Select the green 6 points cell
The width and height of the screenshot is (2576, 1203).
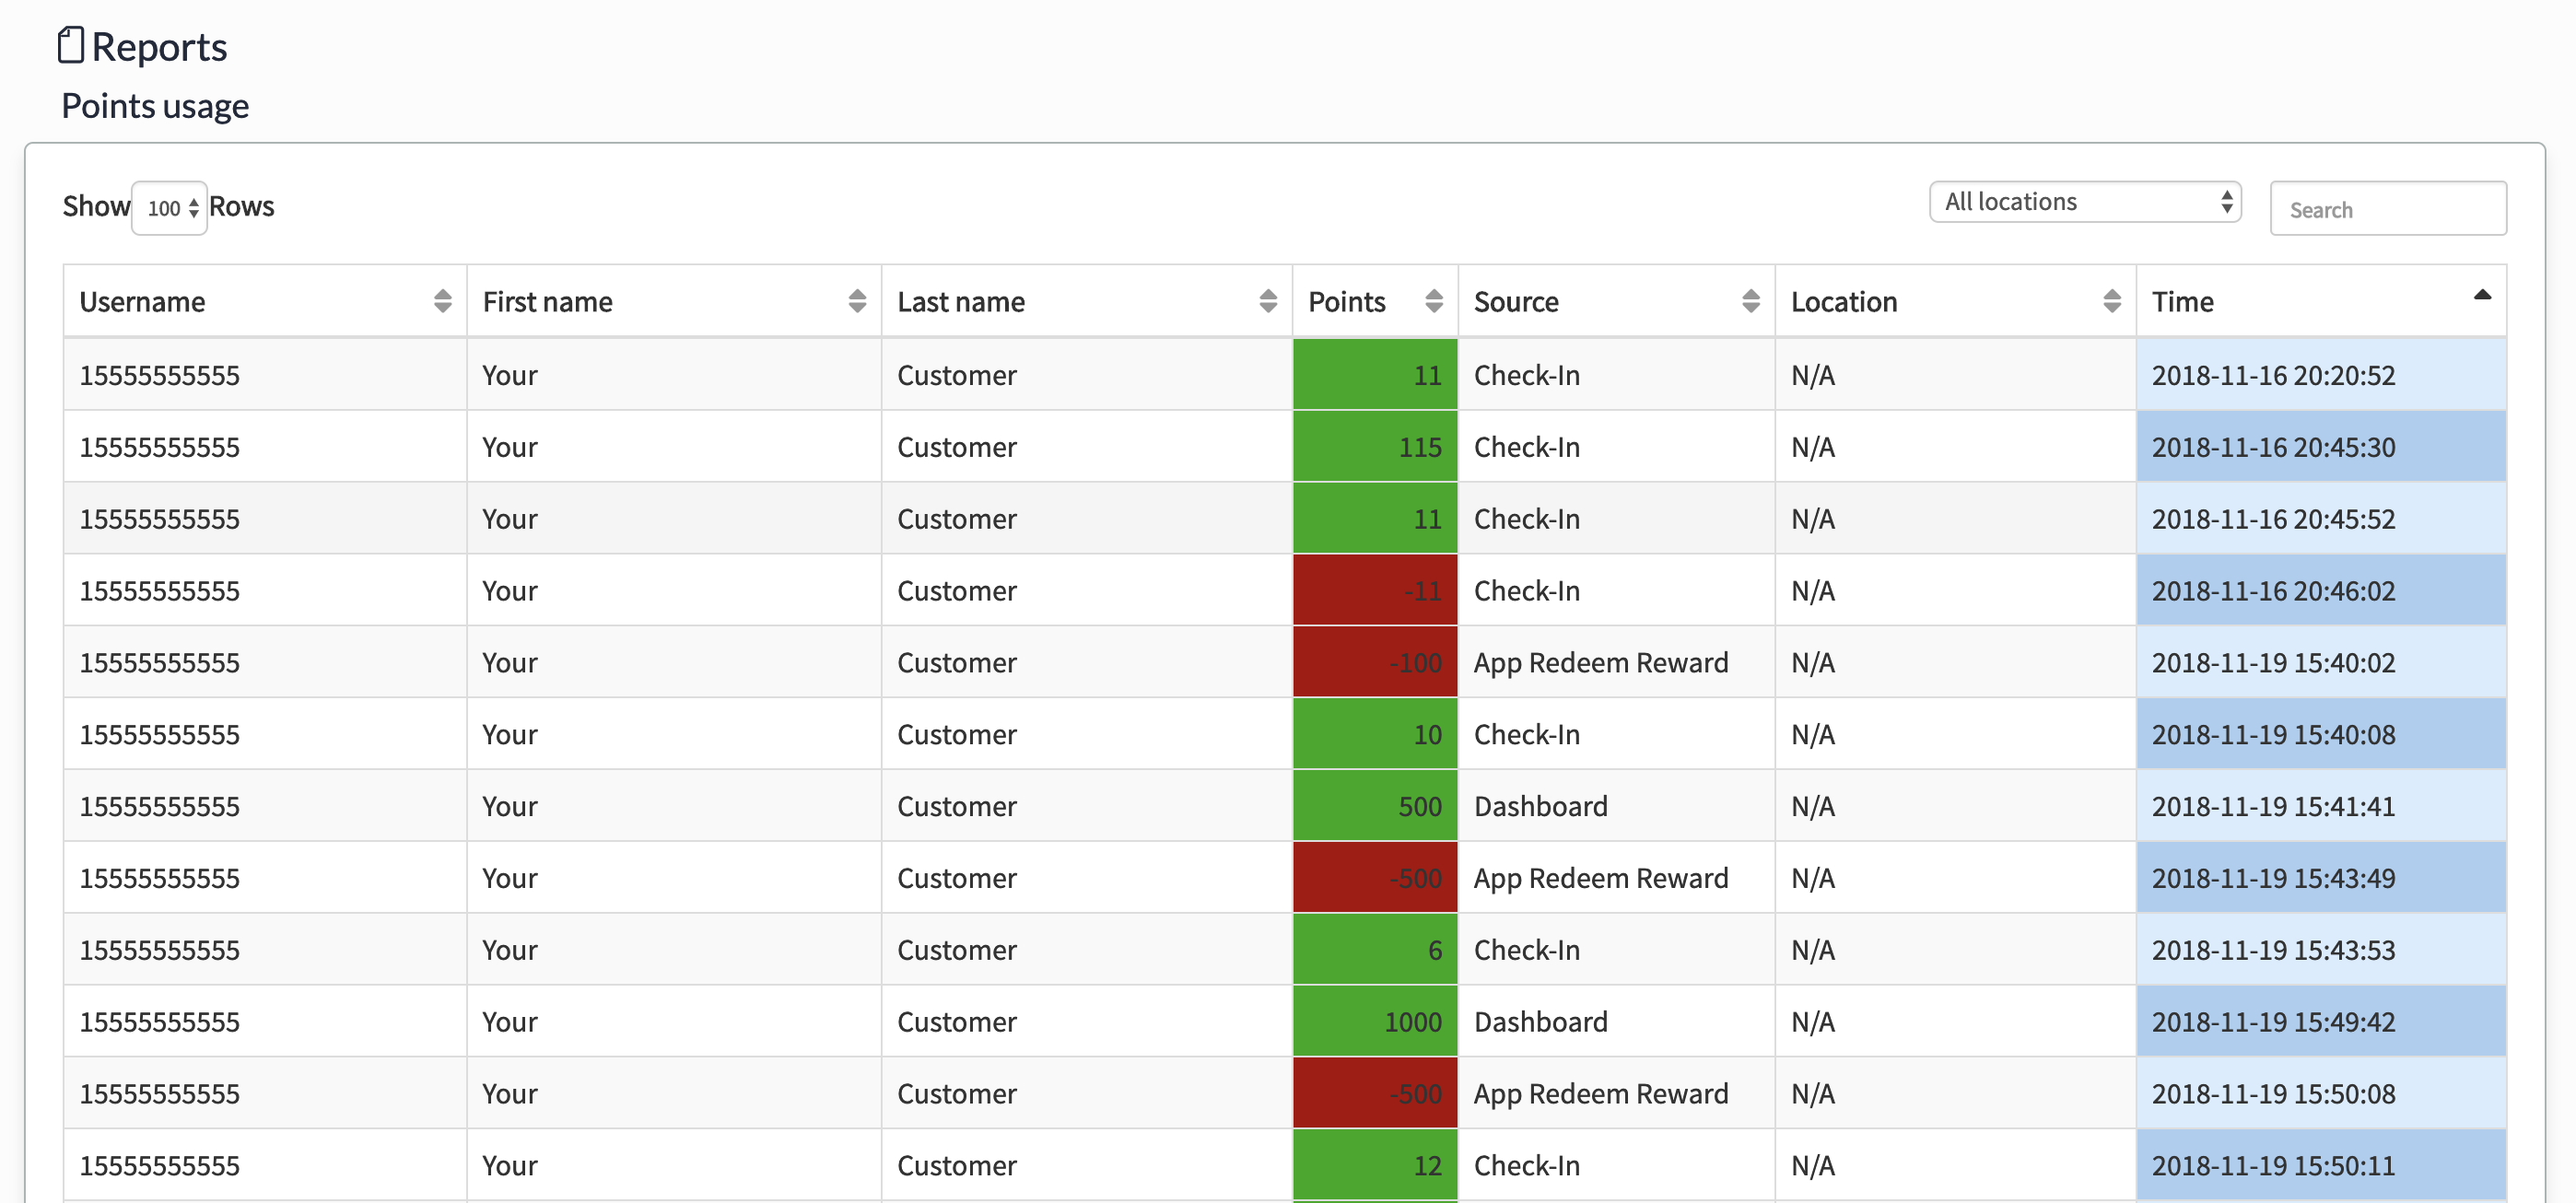point(1375,949)
